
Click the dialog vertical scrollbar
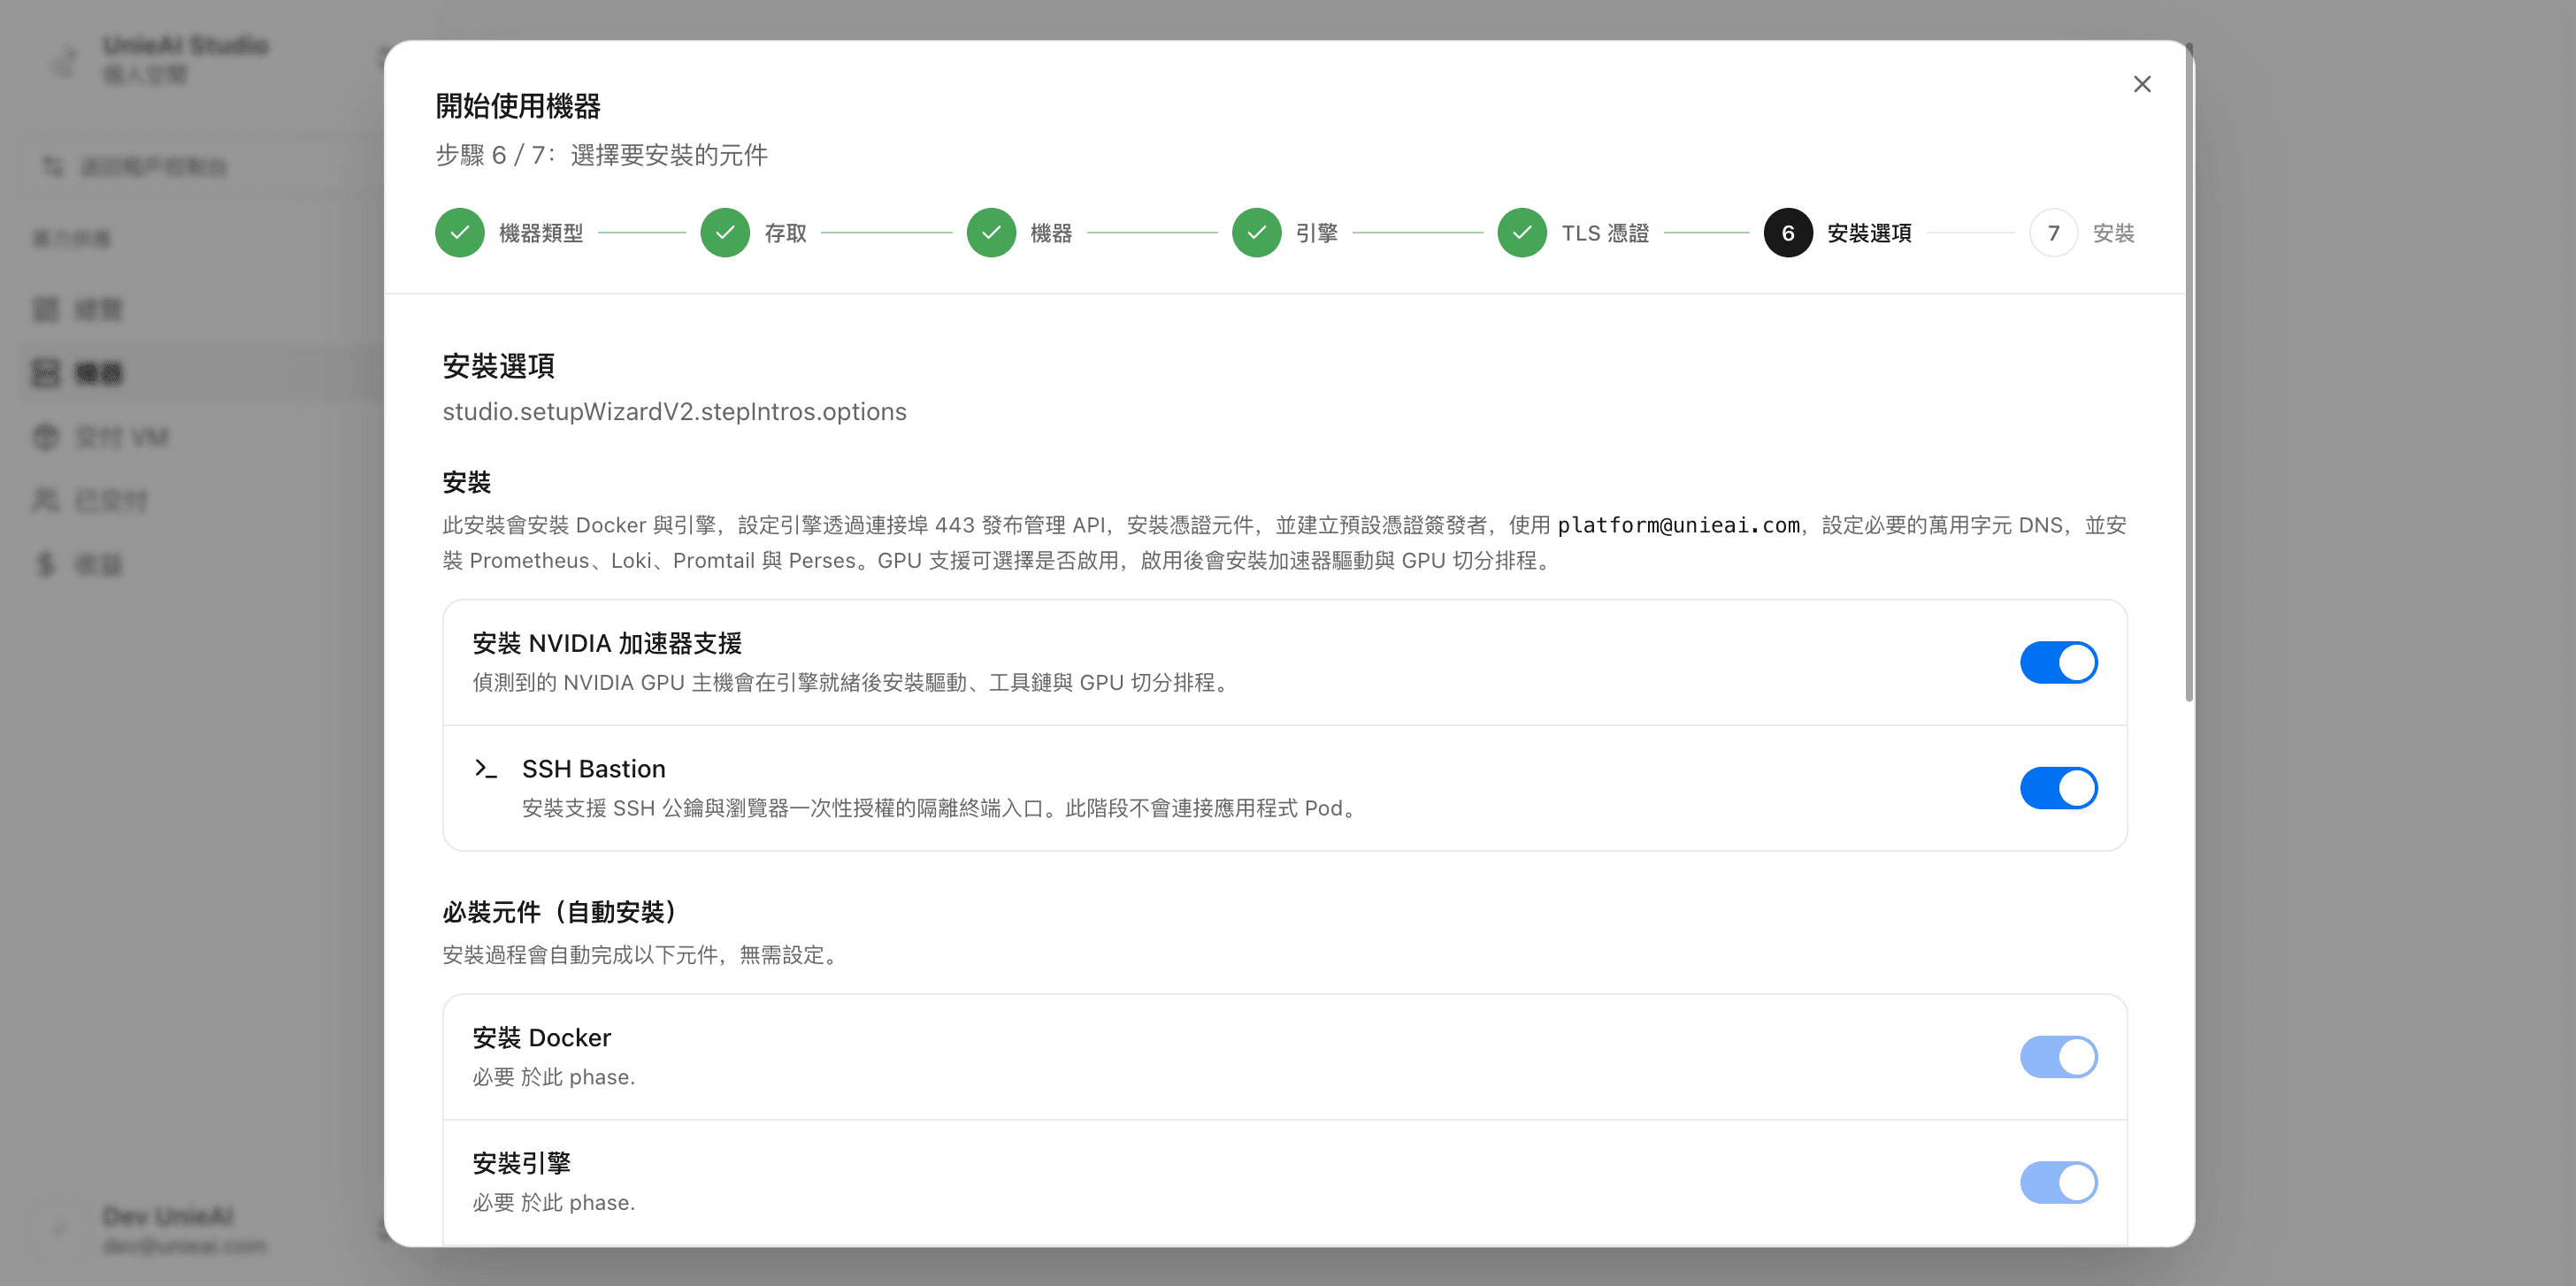pos(2189,372)
